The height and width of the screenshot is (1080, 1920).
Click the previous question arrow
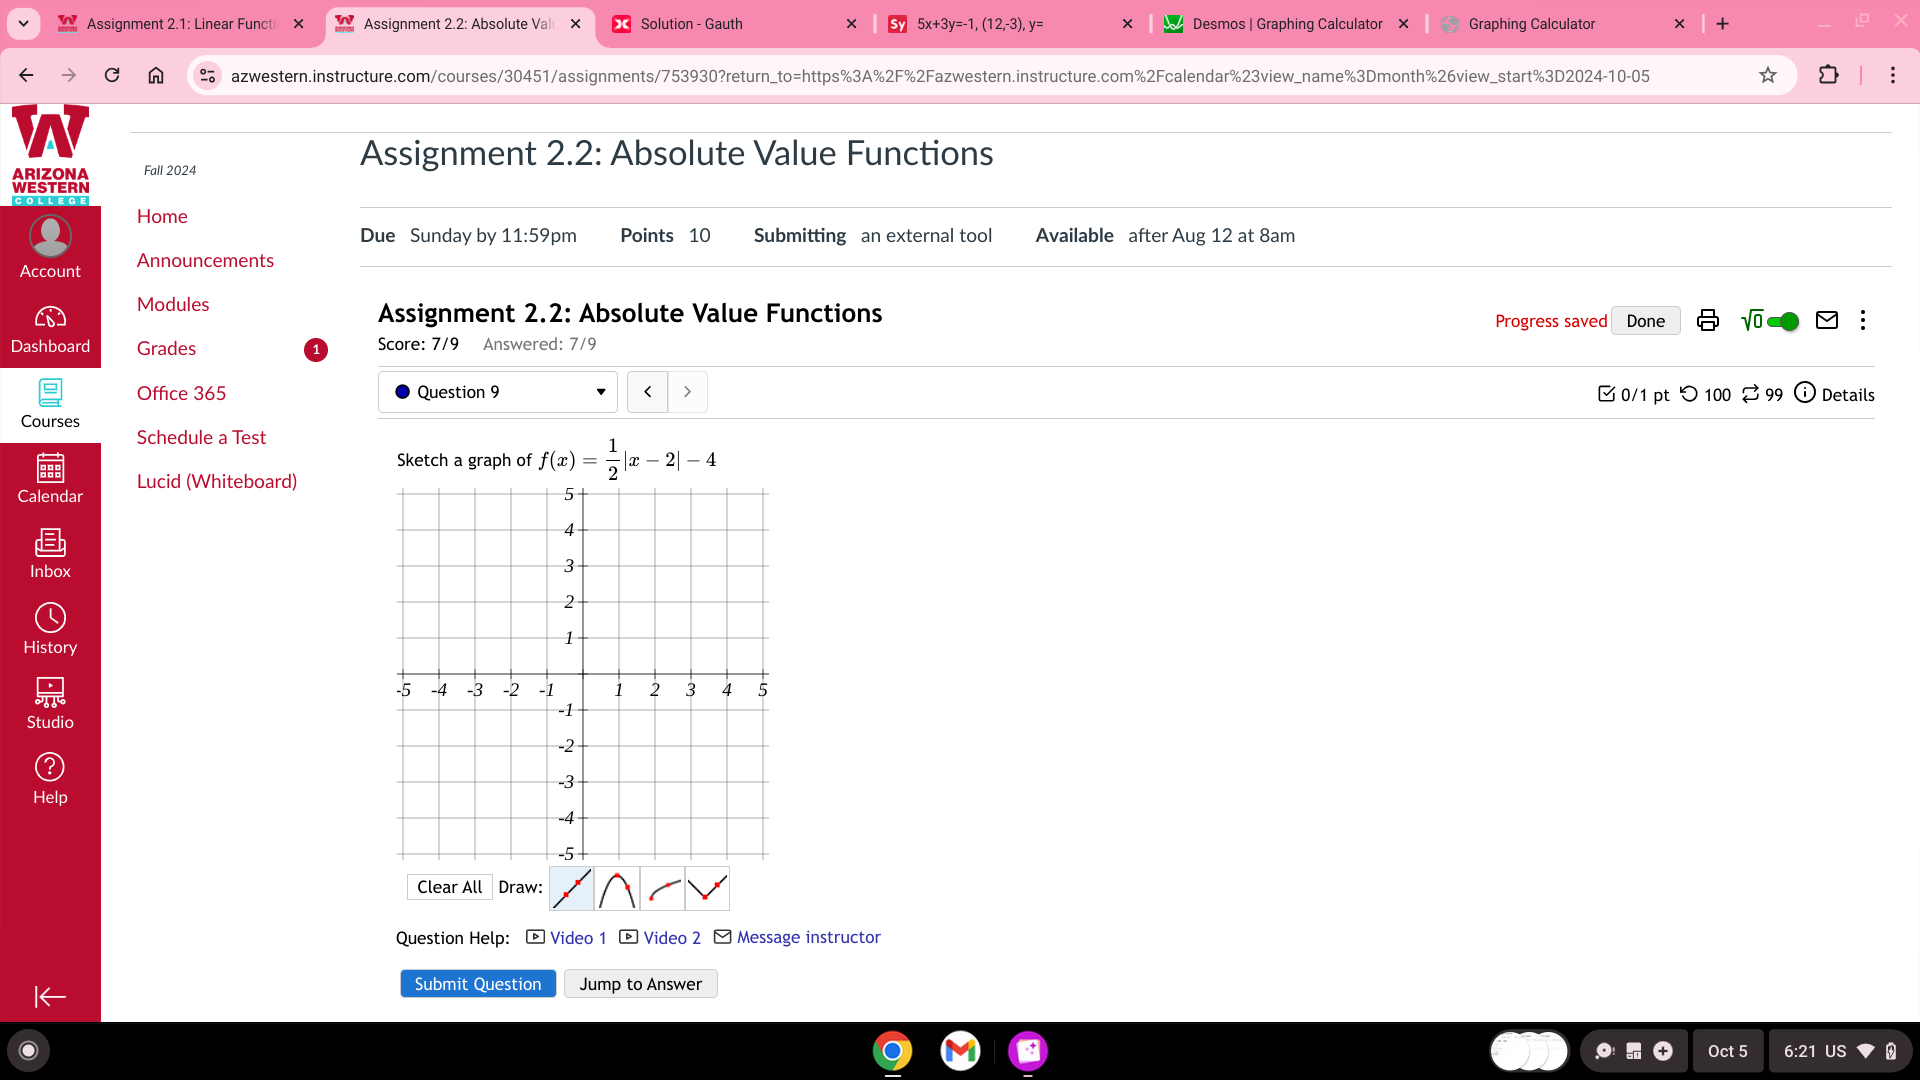pos(646,390)
